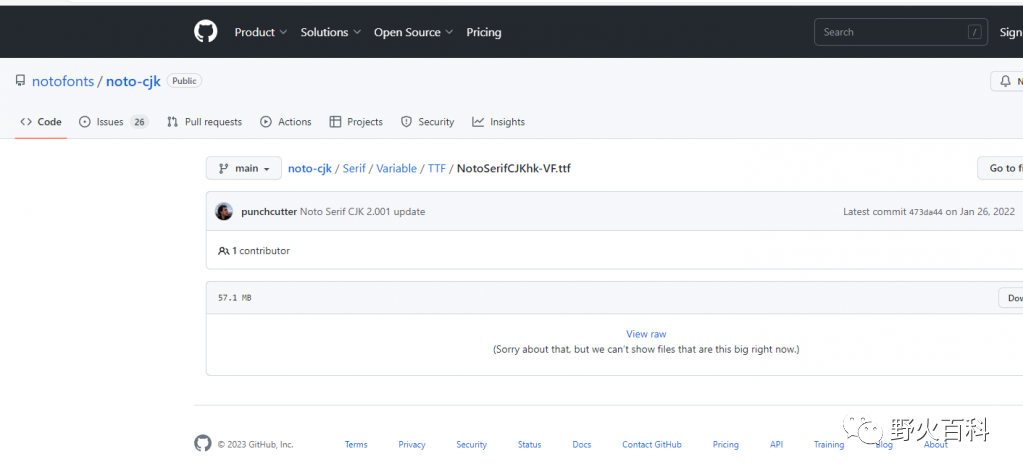1023x475 pixels.
Task: Open the notofonts owner link
Action: (63, 82)
